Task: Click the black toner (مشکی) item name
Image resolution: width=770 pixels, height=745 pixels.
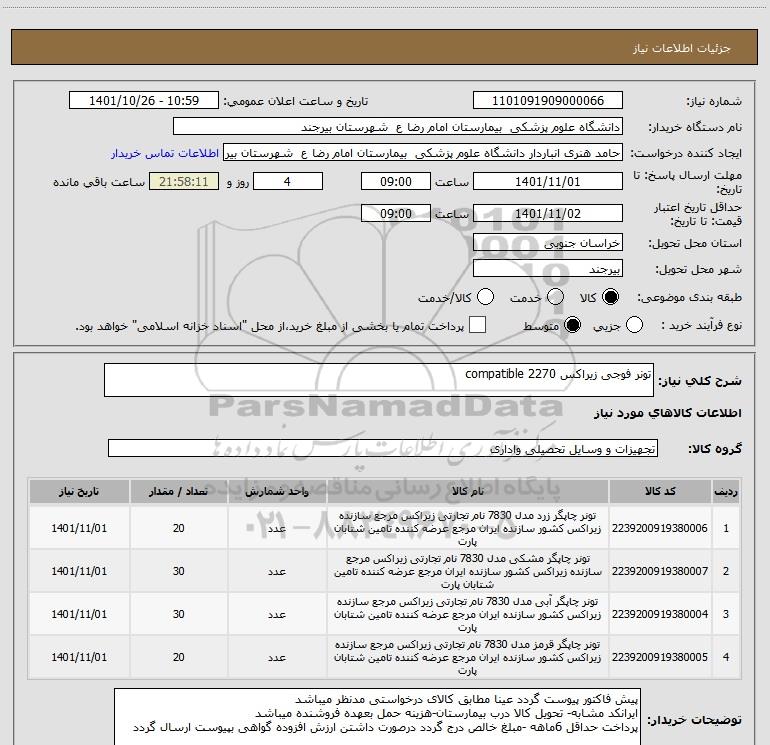Action: 468,571
